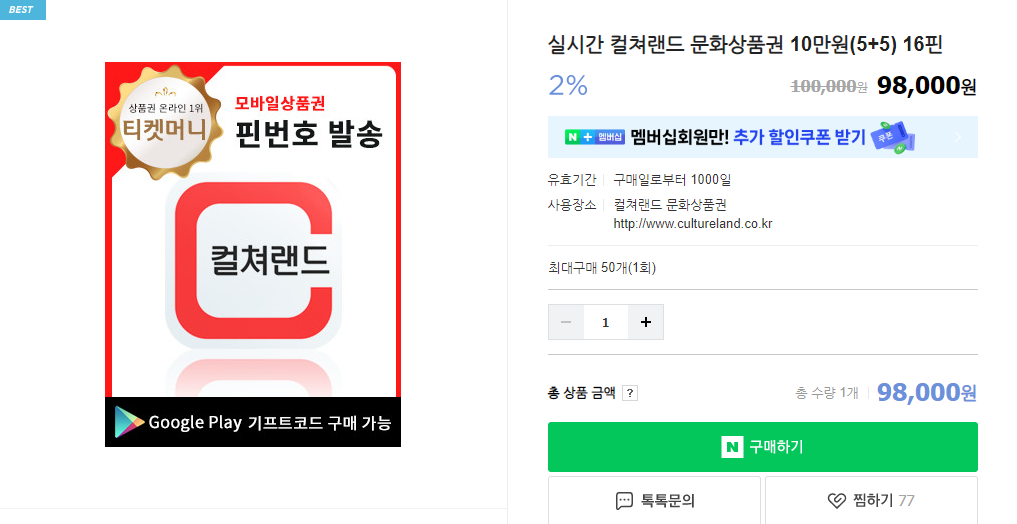Click the 컬쳐랜드 product thumbnail image
Image resolution: width=1017 pixels, height=524 pixels.
tap(253, 254)
